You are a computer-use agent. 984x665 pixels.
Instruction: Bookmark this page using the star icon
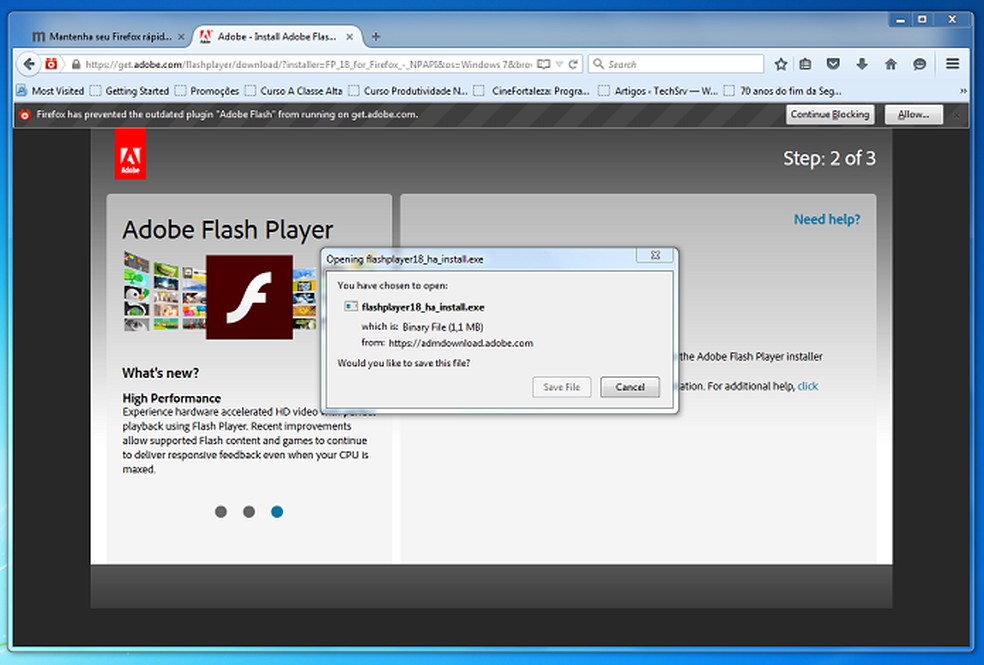point(781,63)
